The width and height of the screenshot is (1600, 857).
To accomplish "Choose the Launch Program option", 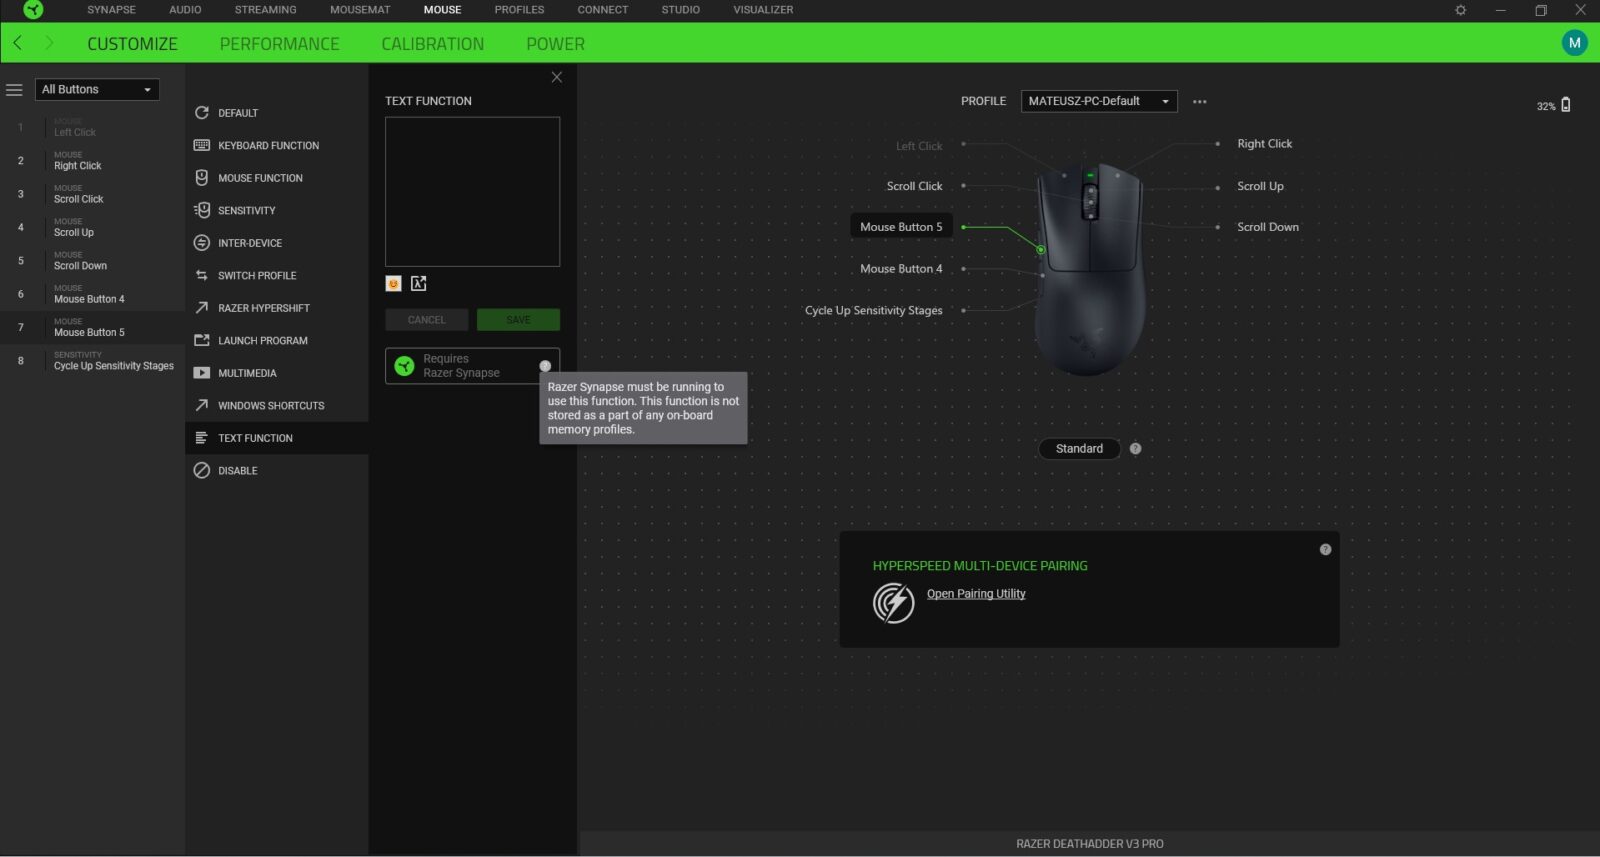I will tap(262, 341).
